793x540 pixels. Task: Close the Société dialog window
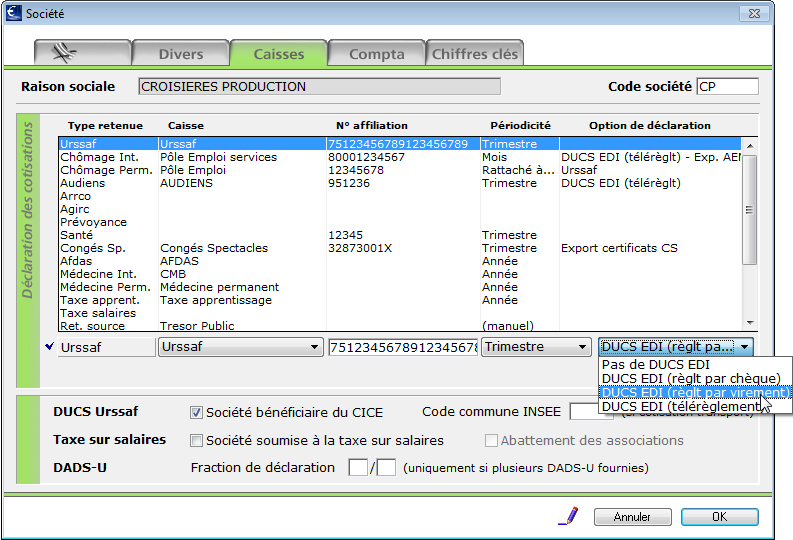(754, 13)
